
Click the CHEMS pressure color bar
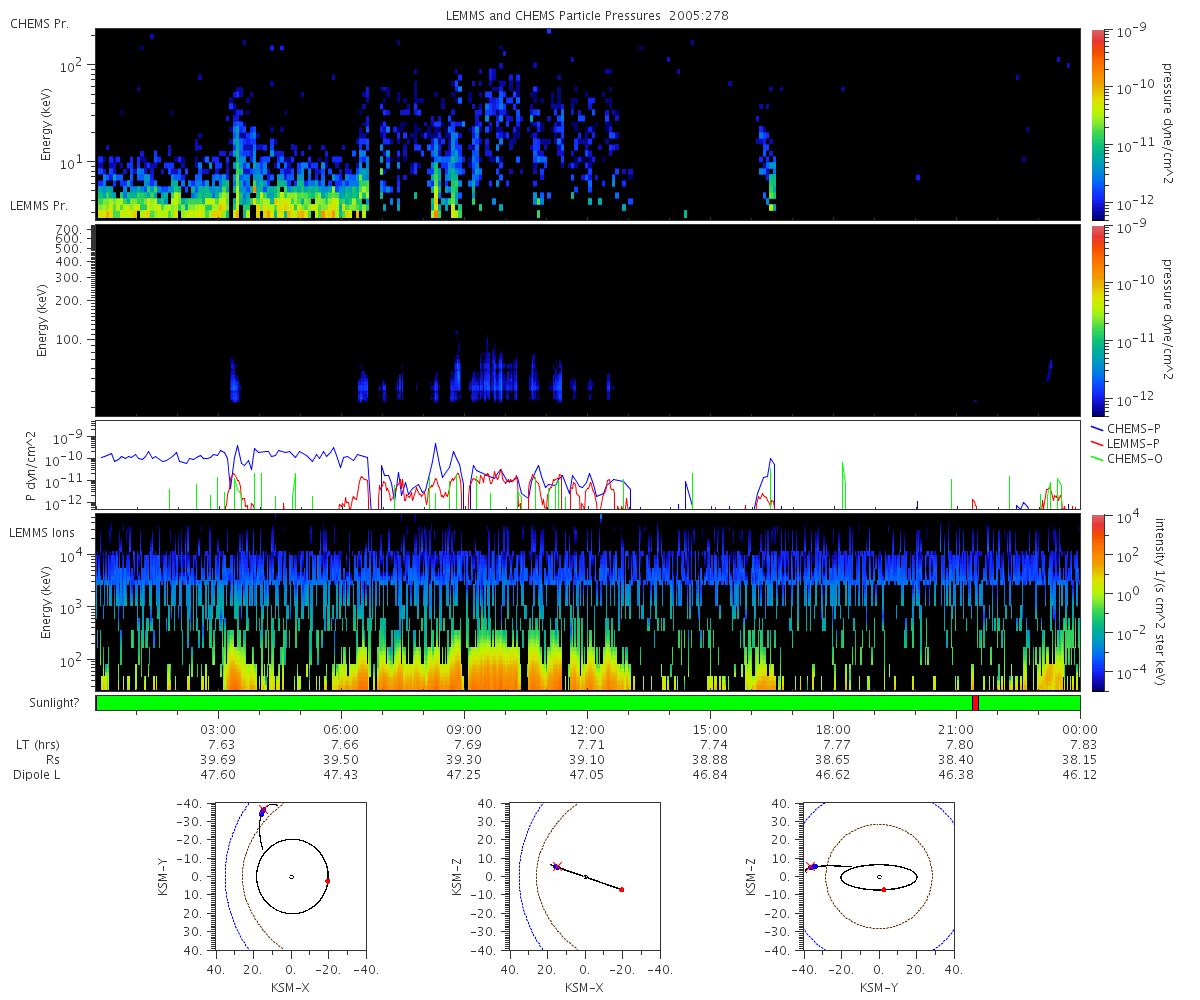(1098, 124)
